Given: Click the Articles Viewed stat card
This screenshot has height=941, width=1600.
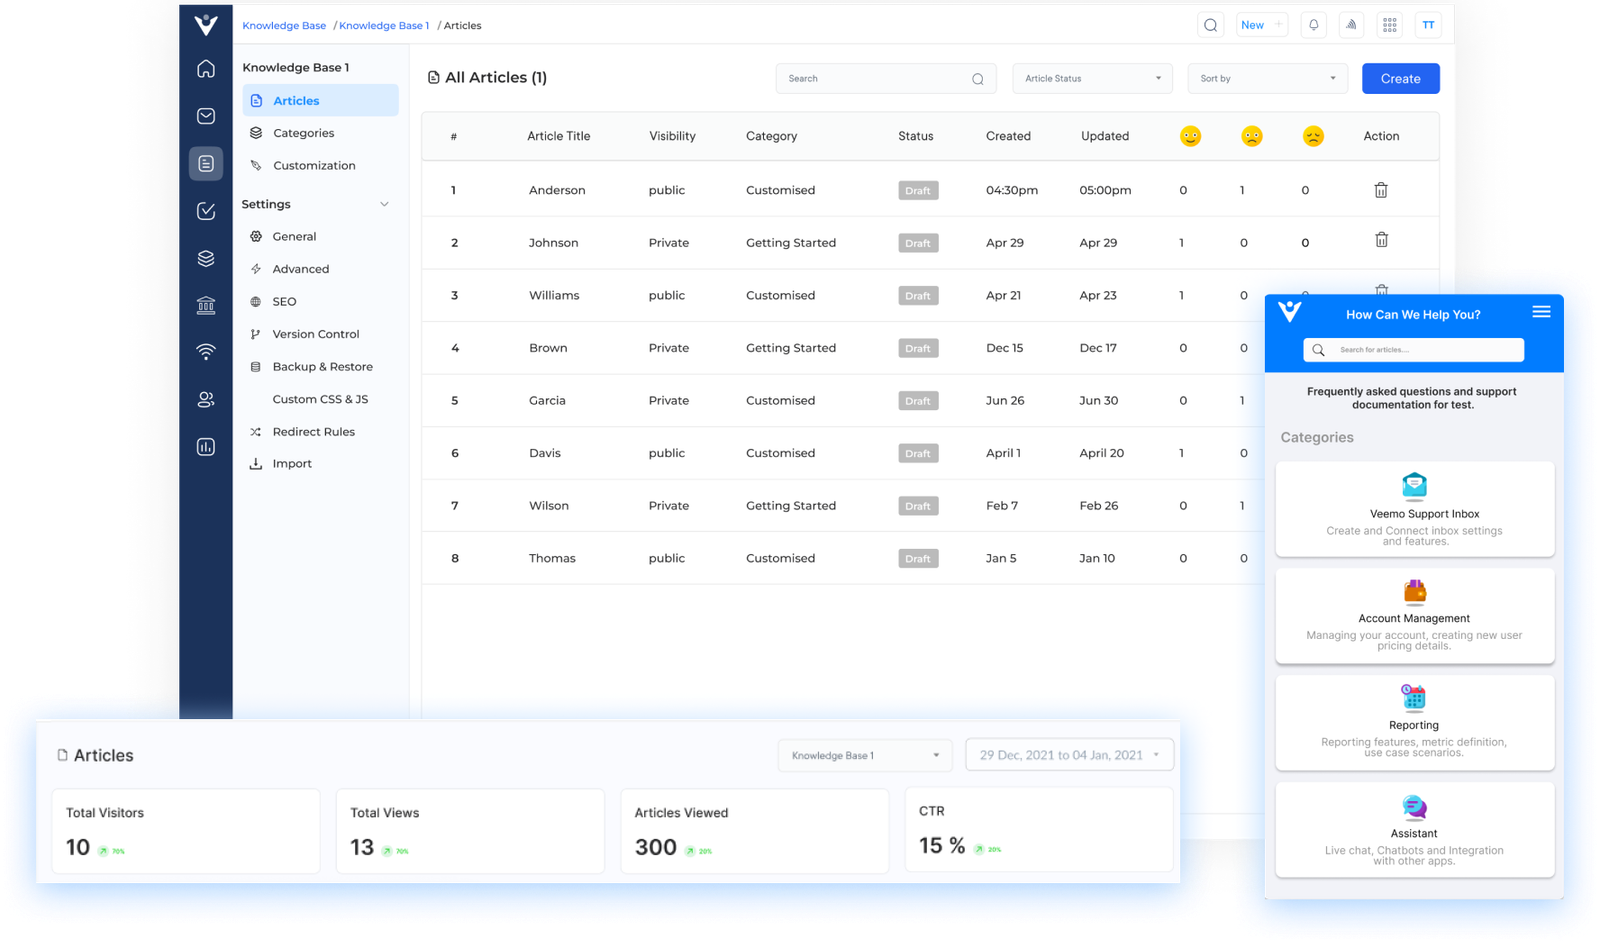Looking at the screenshot, I should (754, 831).
